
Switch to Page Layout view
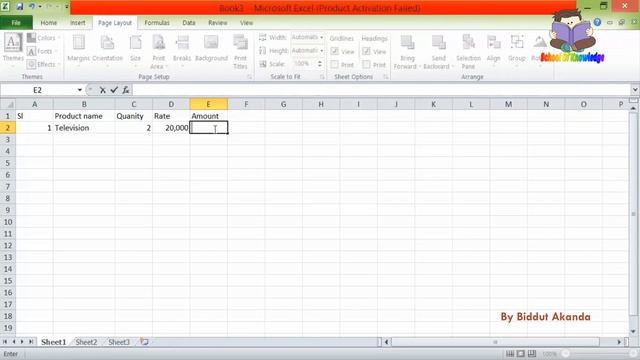tap(520, 353)
